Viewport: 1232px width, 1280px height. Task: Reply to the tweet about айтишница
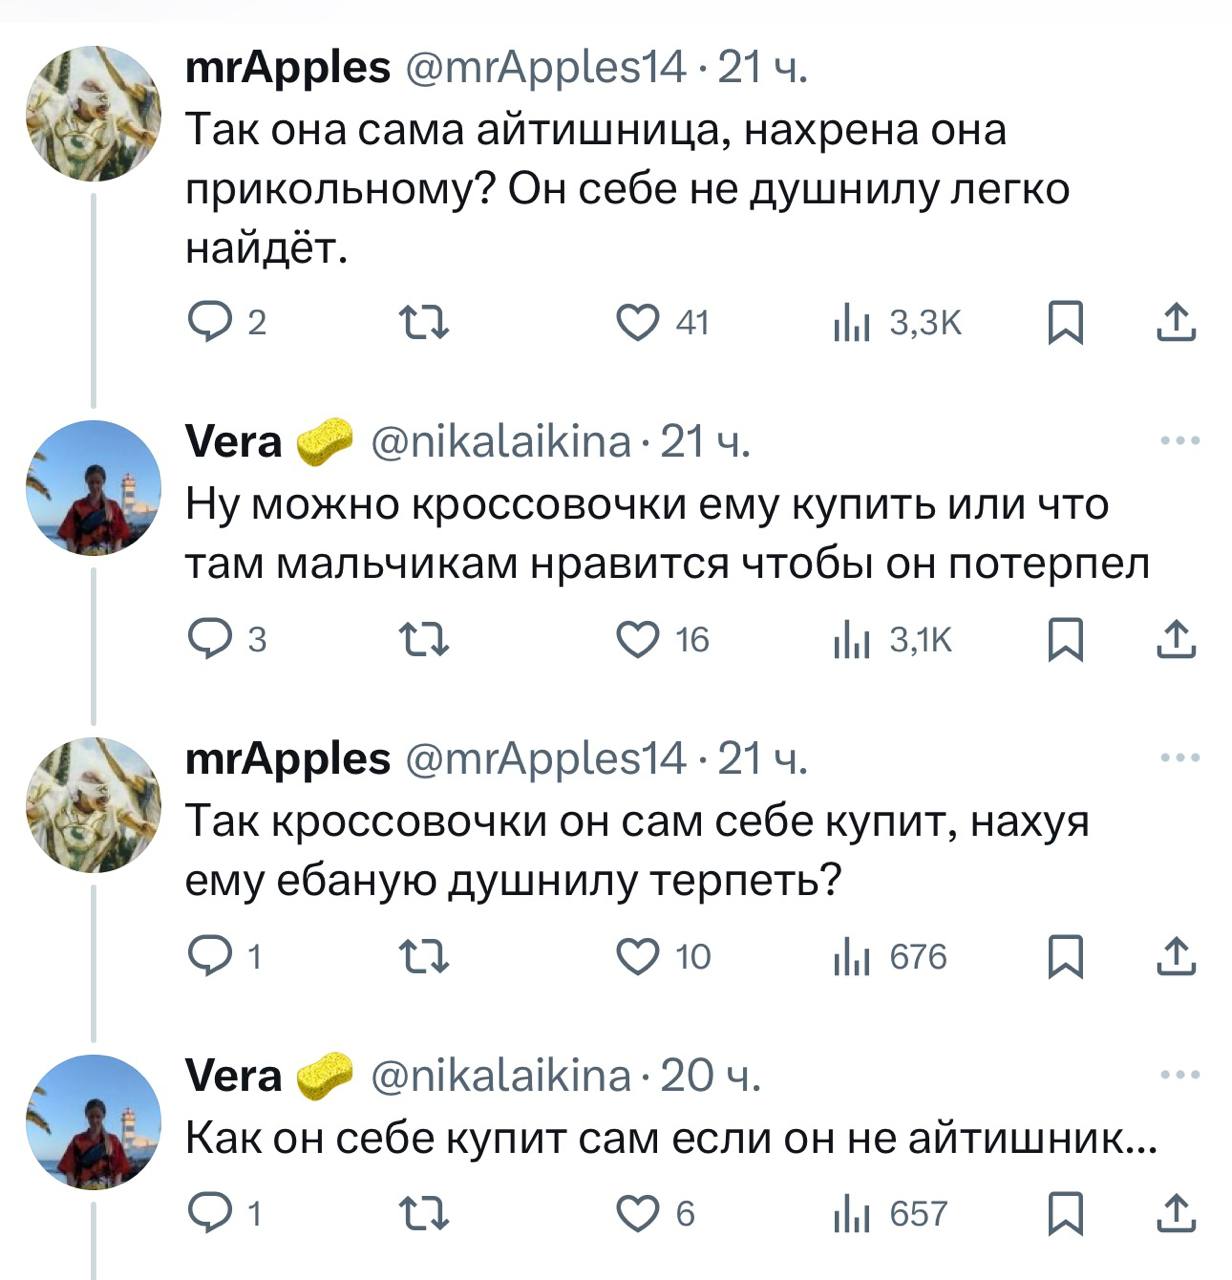[210, 323]
